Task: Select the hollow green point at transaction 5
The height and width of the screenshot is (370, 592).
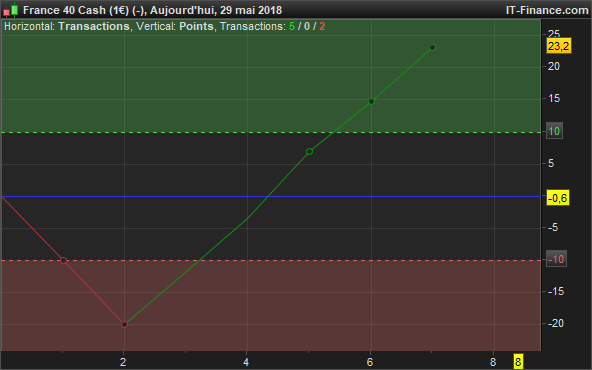Action: tap(309, 151)
